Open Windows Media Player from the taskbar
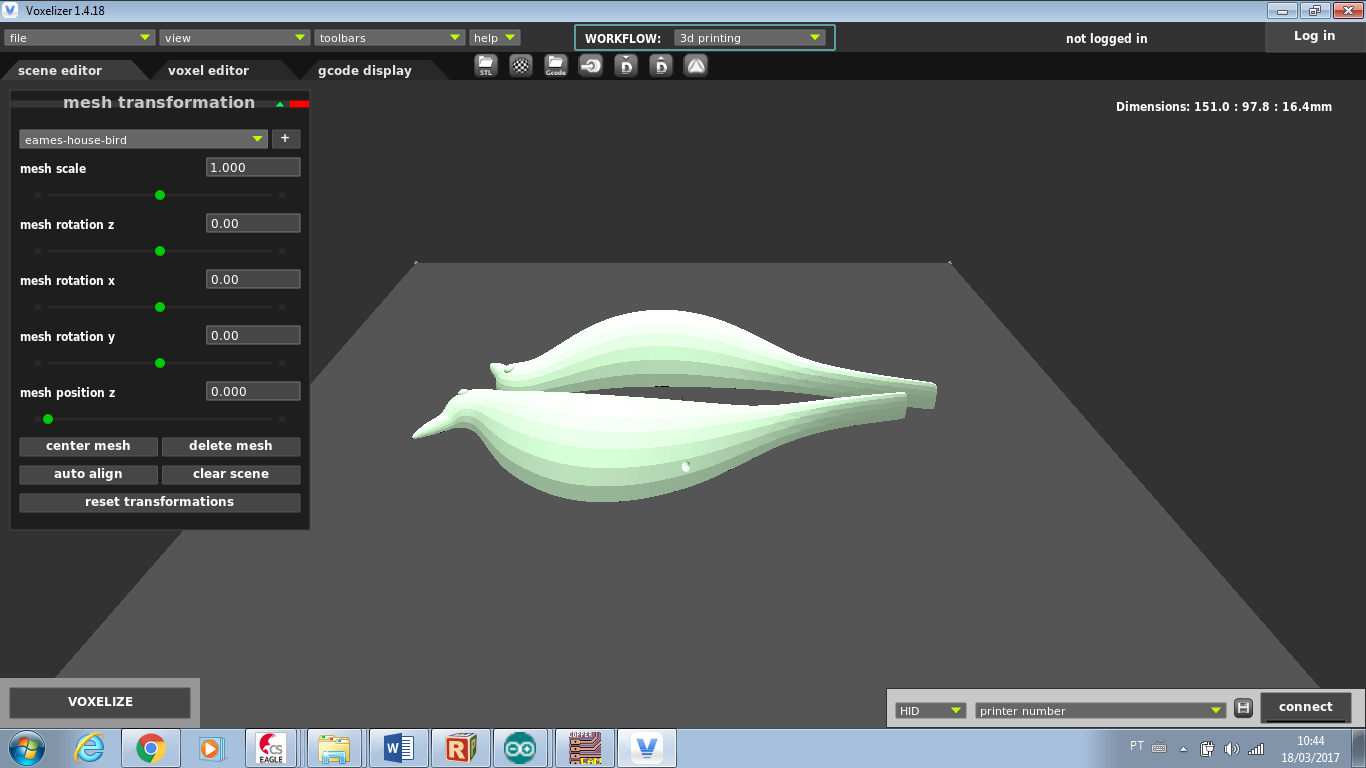Image resolution: width=1366 pixels, height=768 pixels. coord(211,748)
